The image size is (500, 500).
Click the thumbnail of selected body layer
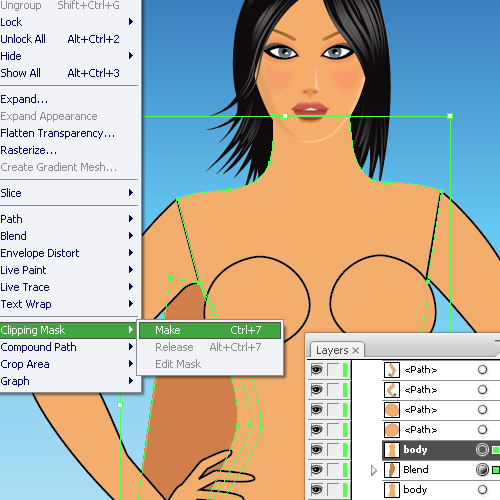pos(392,450)
